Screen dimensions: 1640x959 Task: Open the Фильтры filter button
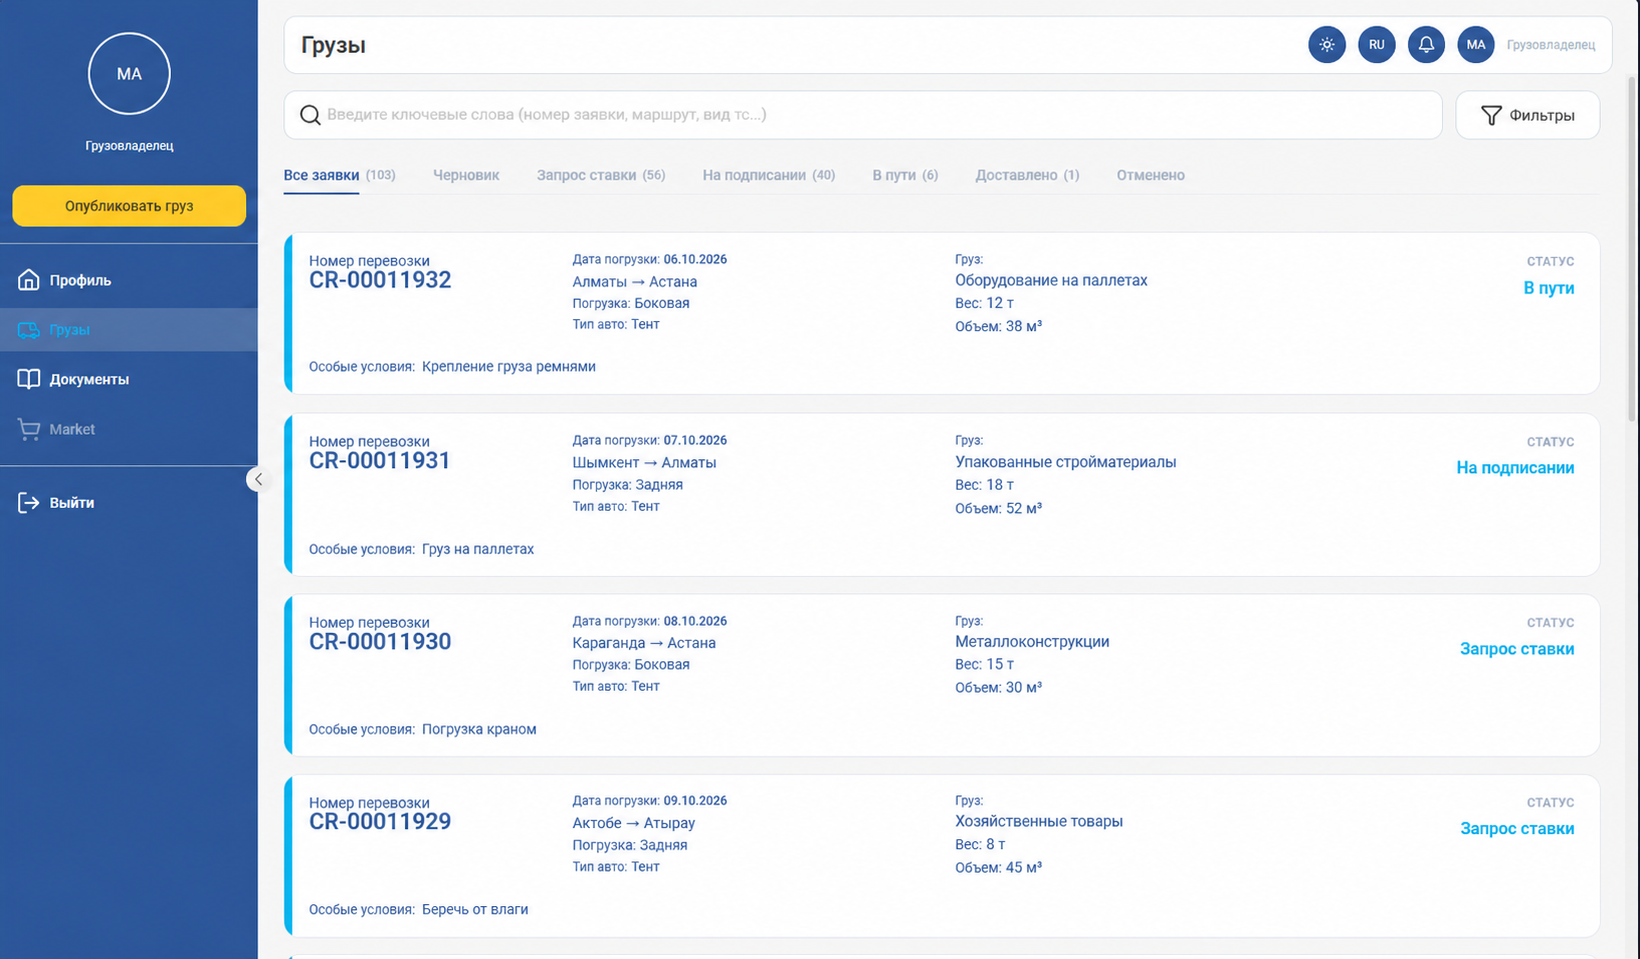[1527, 115]
